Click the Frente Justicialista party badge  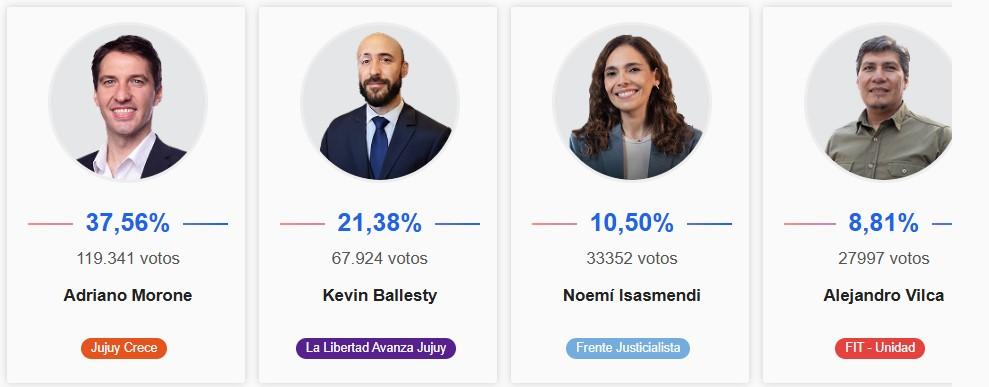628,348
